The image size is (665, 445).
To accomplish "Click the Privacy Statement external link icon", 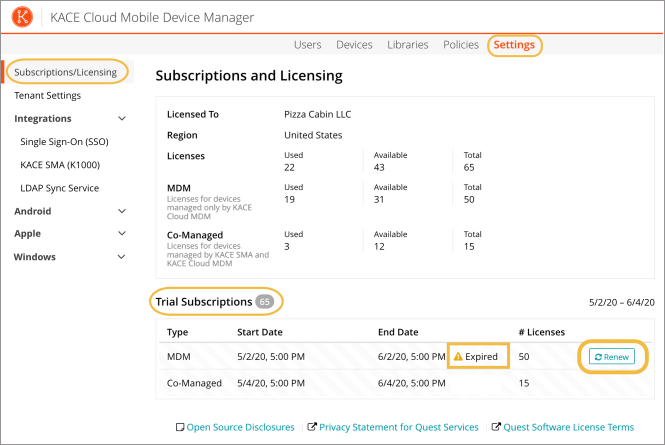I will 312,426.
